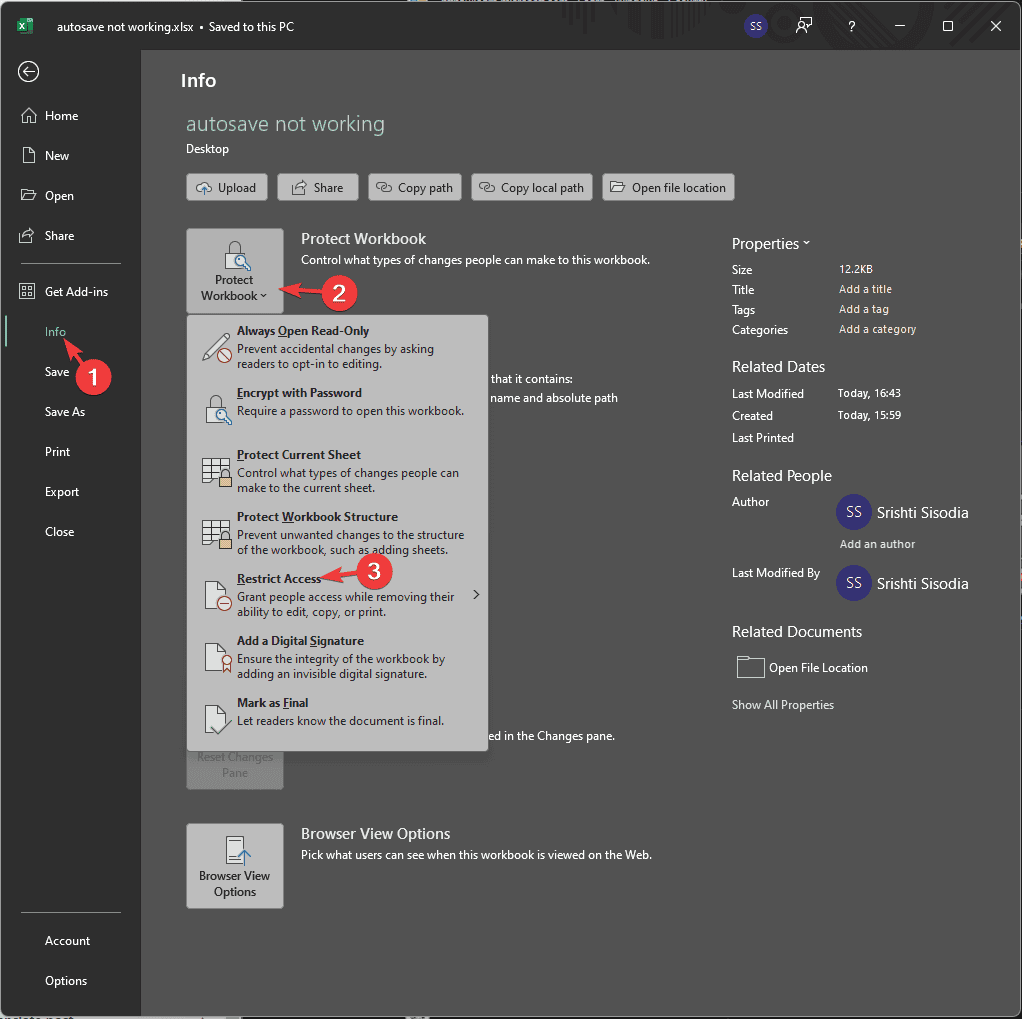
Task: Click the Restrict Access document icon
Action: 218,595
